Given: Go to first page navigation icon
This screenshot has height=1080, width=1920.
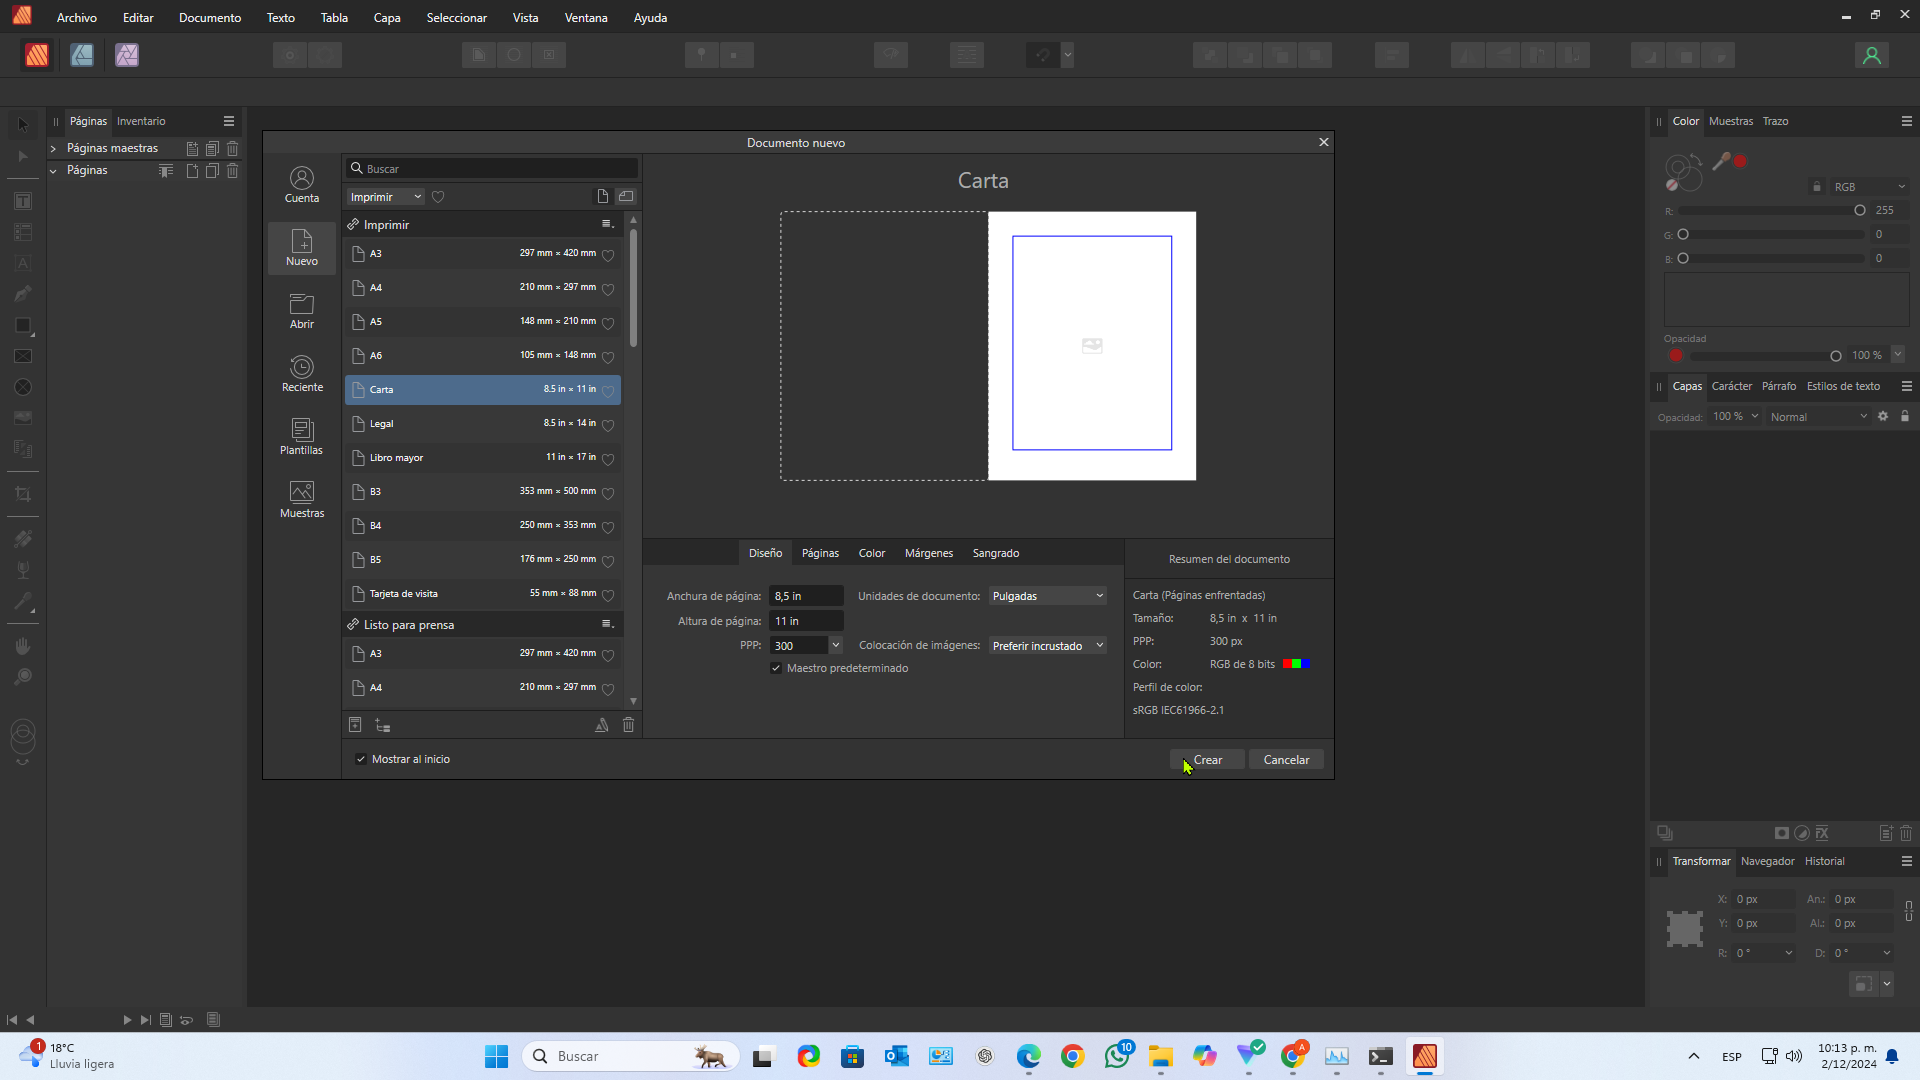Looking at the screenshot, I should coord(12,1020).
